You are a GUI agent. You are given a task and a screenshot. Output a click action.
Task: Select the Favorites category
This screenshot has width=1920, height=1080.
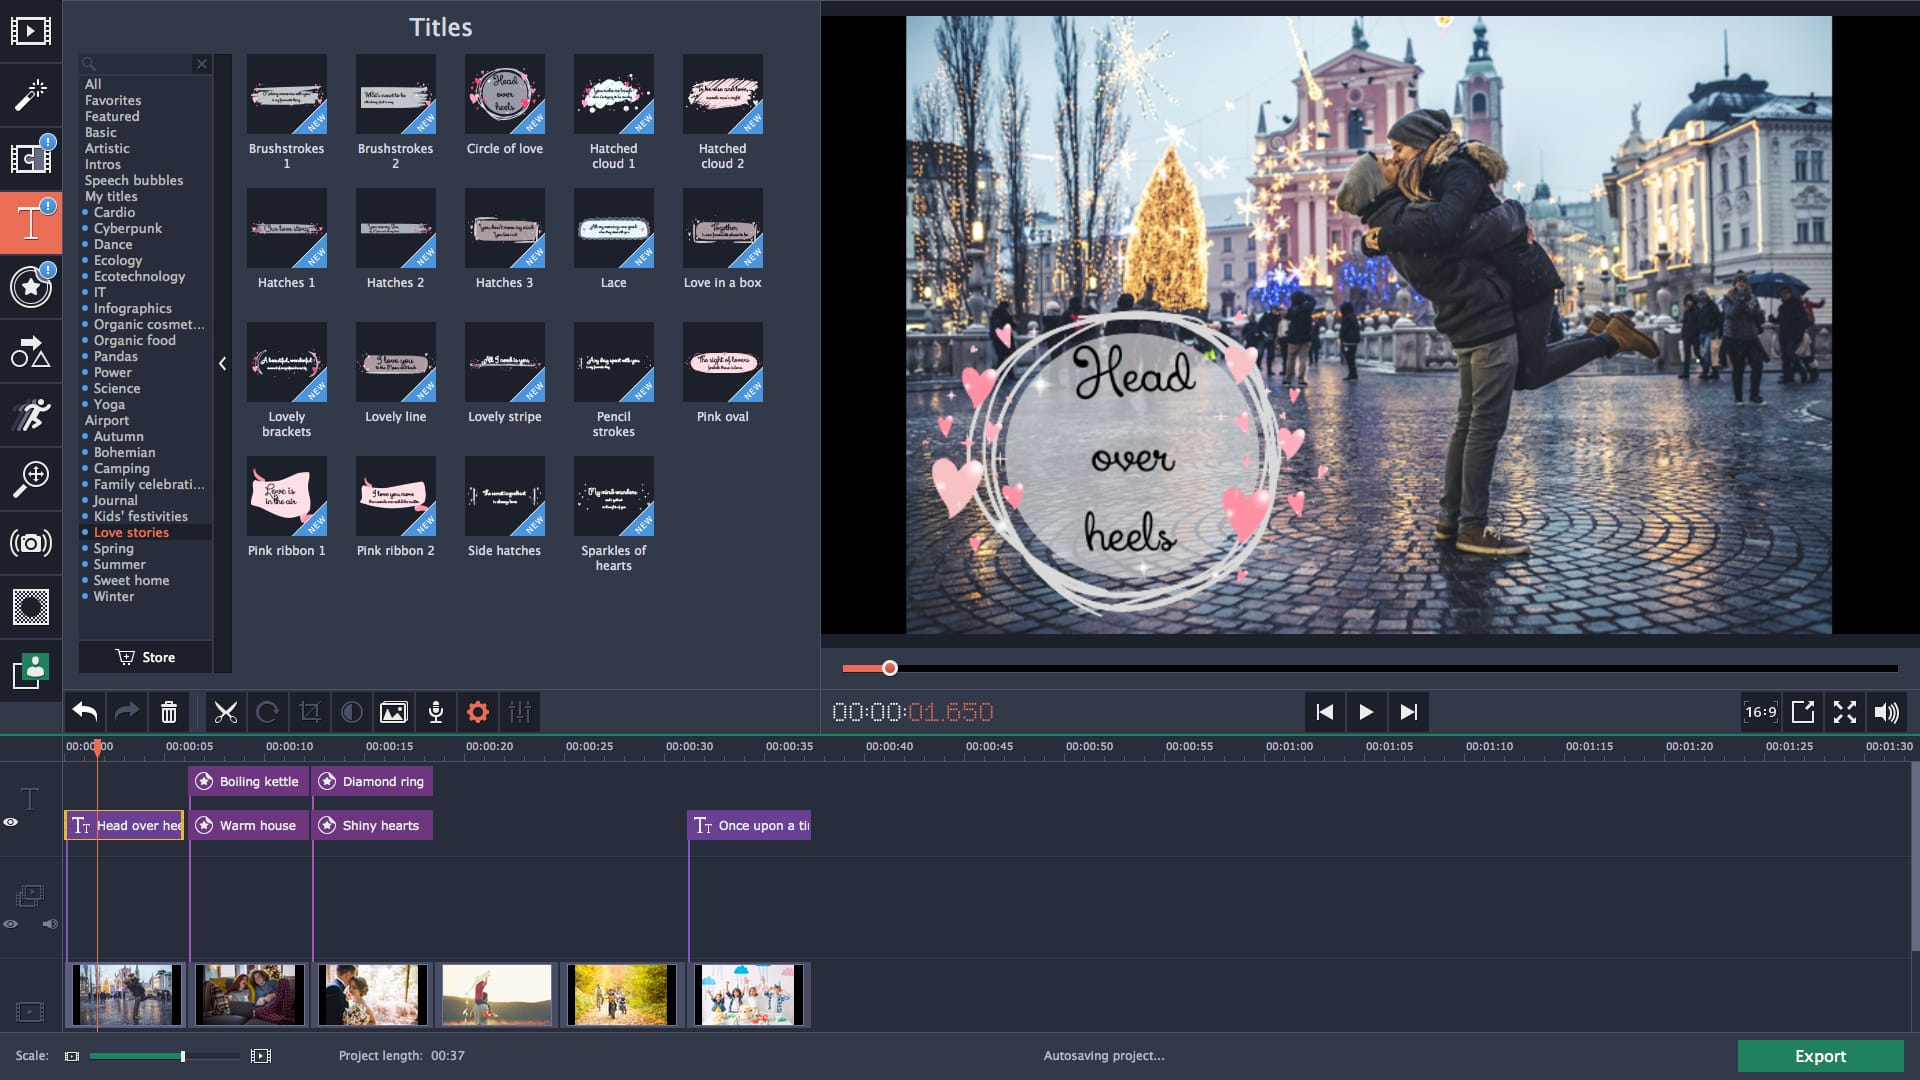pyautogui.click(x=113, y=100)
